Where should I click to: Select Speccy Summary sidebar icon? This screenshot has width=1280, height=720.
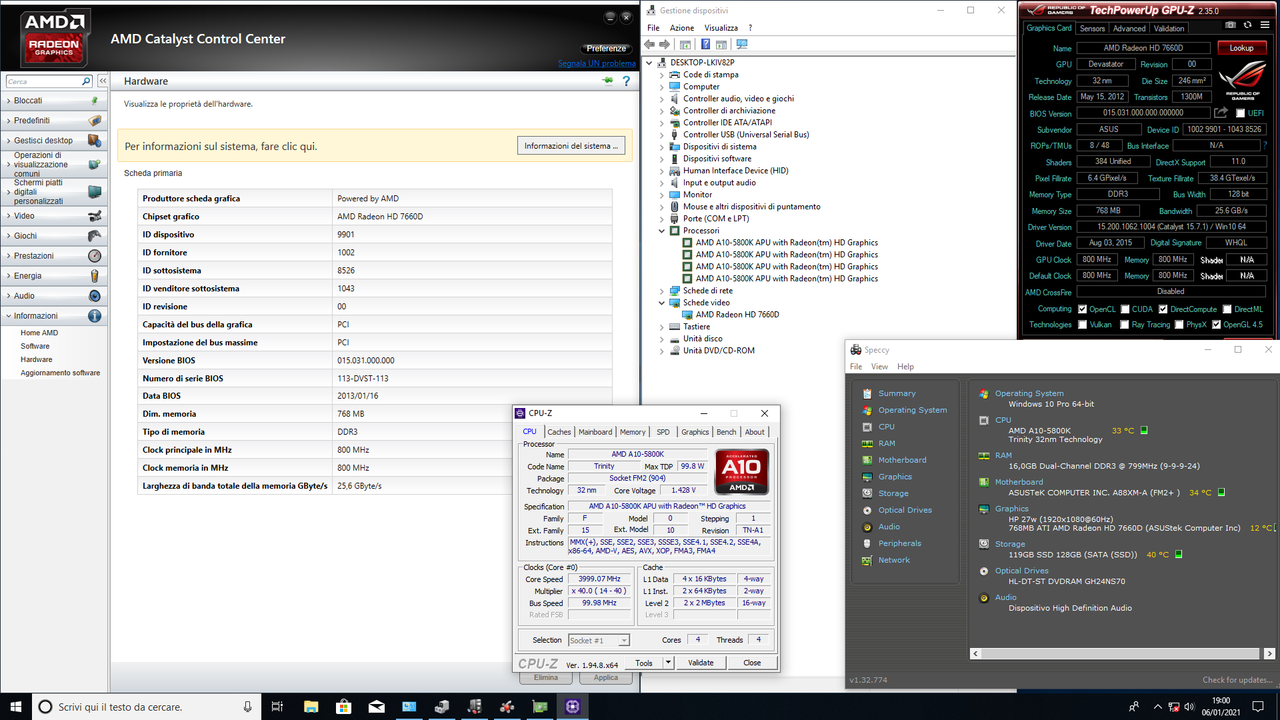(867, 393)
